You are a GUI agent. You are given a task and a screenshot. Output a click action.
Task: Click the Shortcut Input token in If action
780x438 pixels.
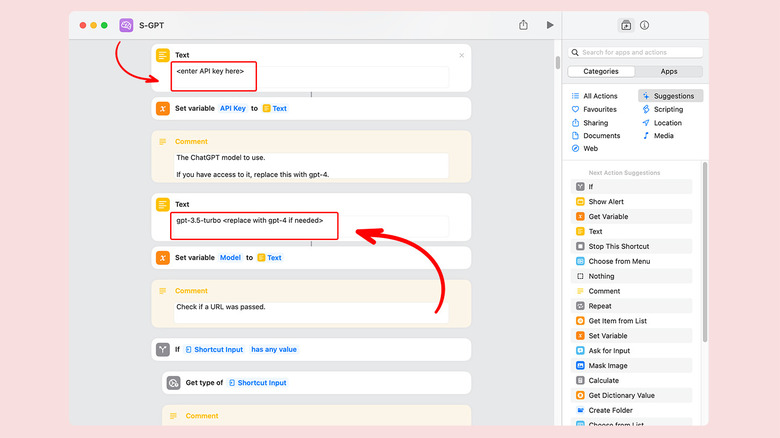214,349
